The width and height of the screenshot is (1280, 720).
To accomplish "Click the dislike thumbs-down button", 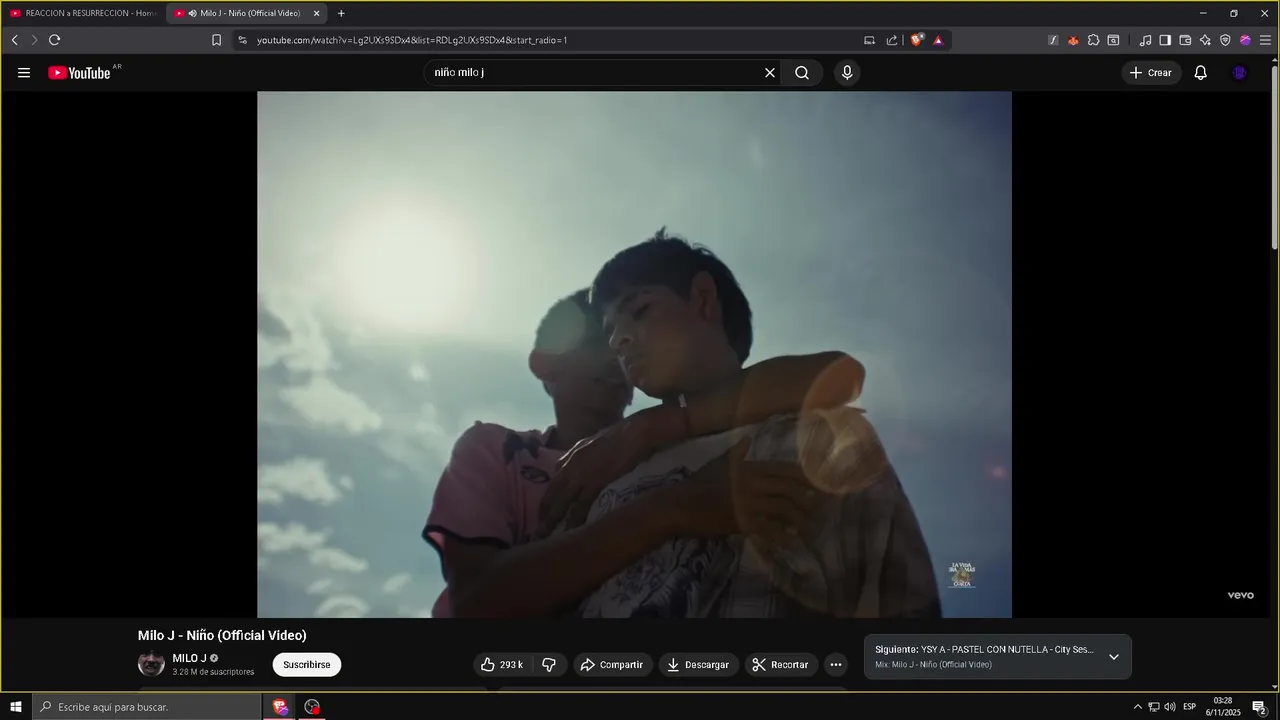I will pos(549,665).
